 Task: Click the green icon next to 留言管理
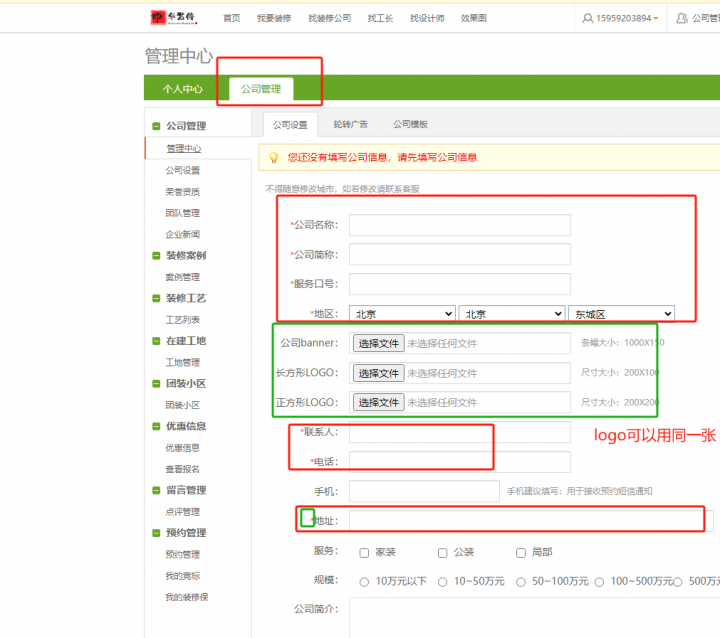pos(156,490)
